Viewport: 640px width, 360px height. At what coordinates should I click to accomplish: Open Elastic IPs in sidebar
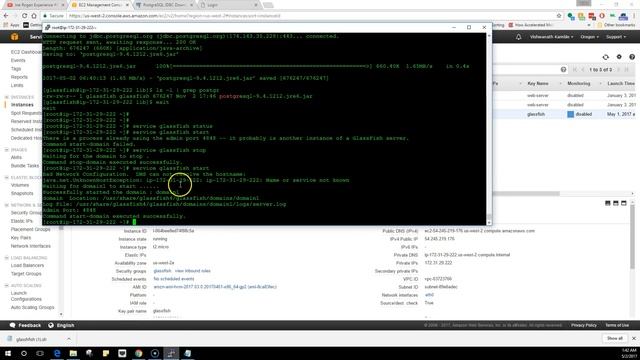22,221
